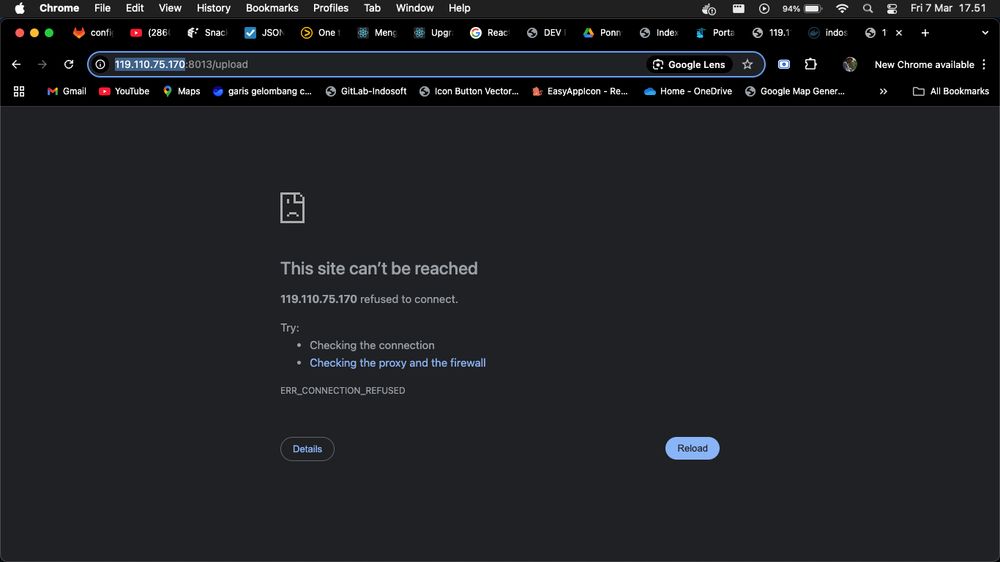
Task: Open macOS Spotlight search icon
Action: 867,8
